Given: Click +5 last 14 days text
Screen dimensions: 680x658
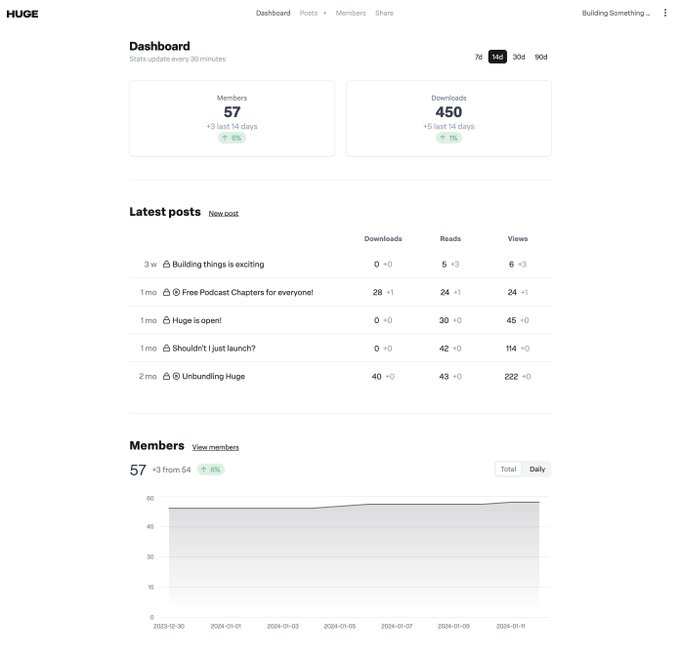Looking at the screenshot, I should click(x=449, y=126).
